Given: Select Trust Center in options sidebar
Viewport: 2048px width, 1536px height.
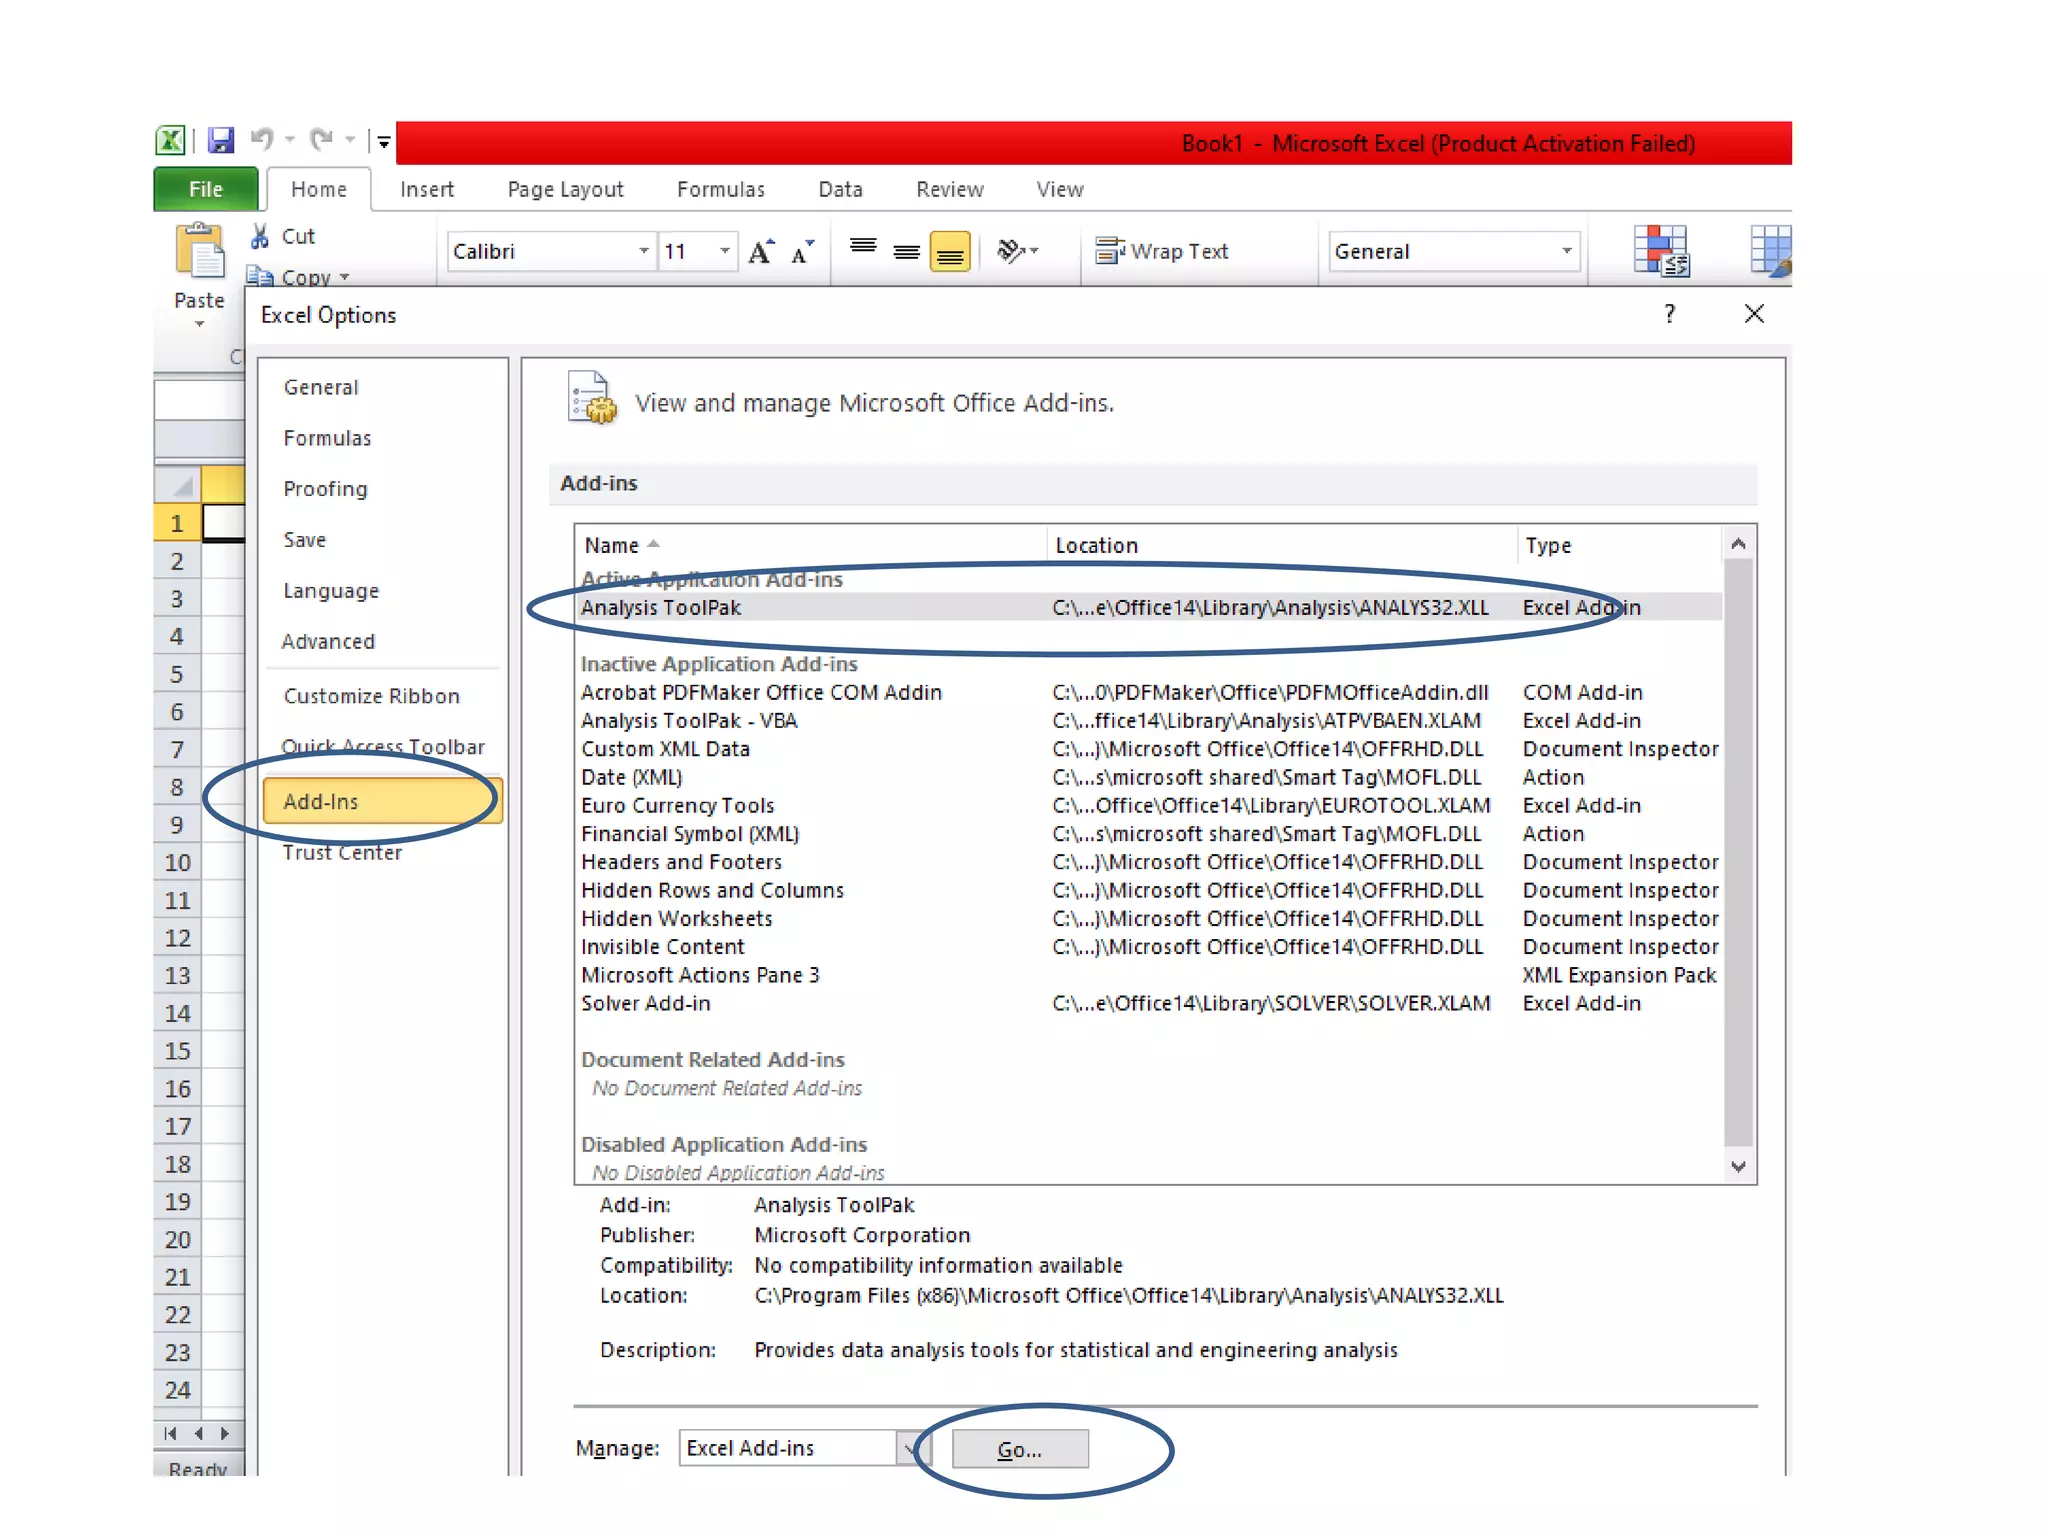Looking at the screenshot, I should point(342,852).
